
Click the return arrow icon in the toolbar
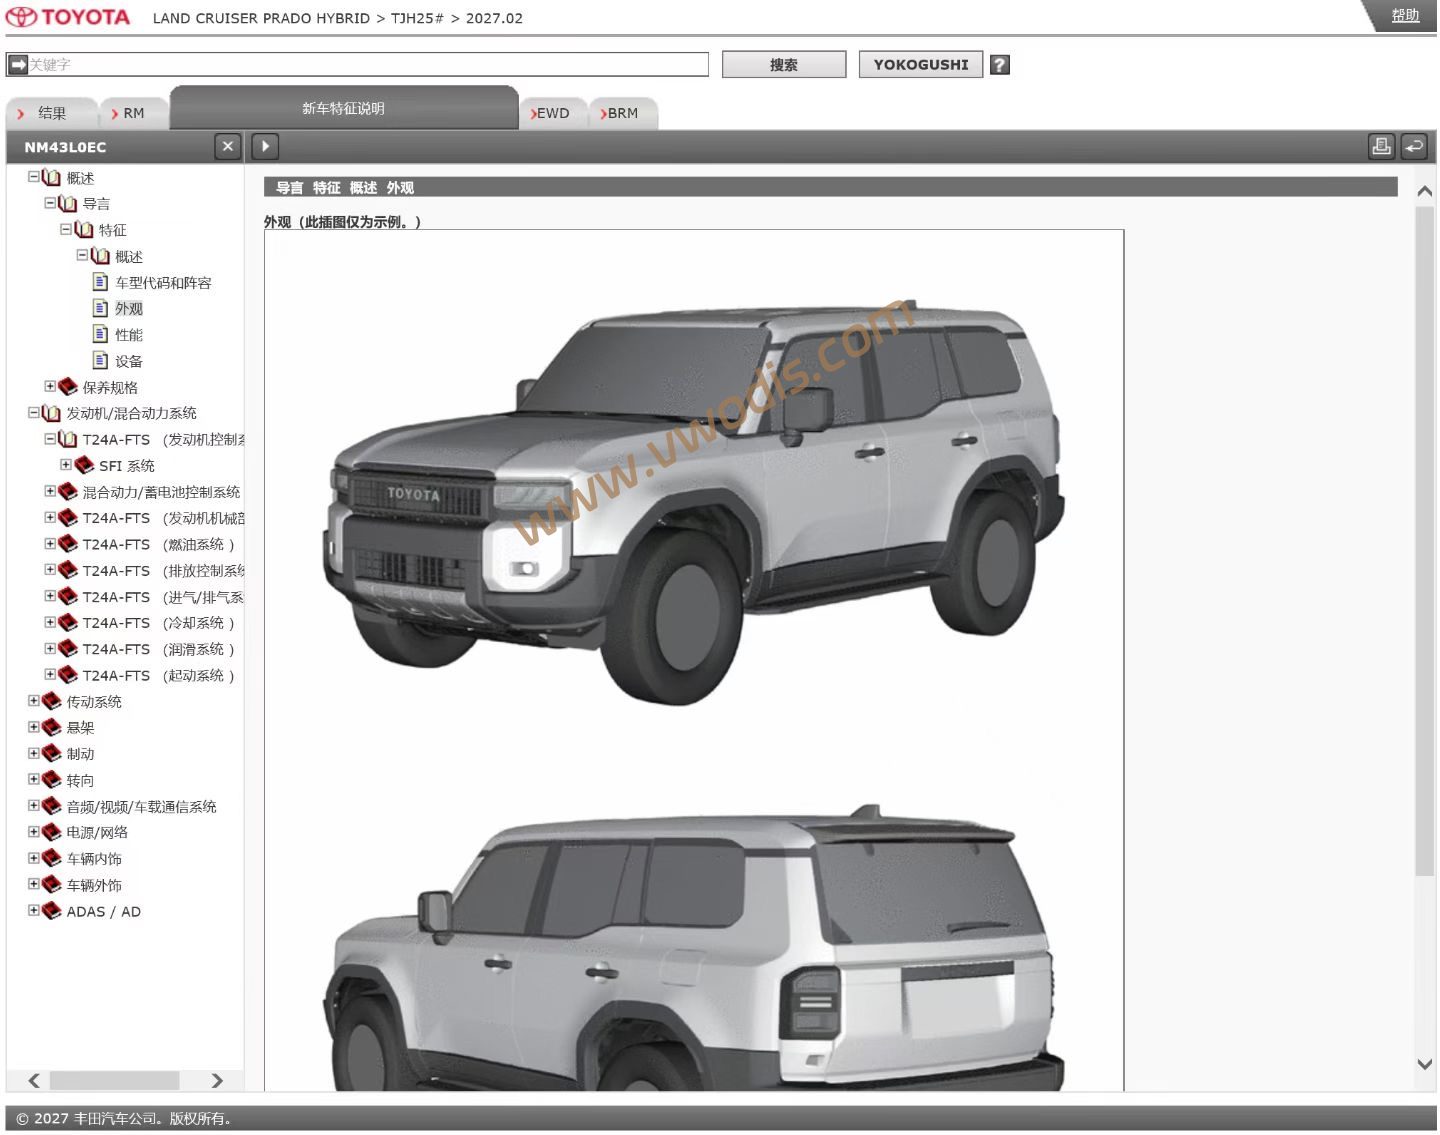(1414, 146)
